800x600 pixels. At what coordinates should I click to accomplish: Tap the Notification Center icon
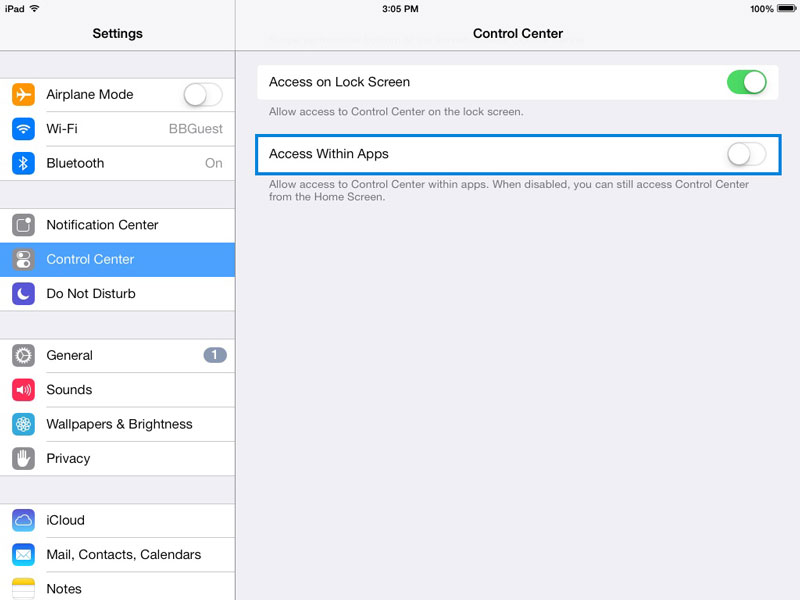click(x=23, y=225)
